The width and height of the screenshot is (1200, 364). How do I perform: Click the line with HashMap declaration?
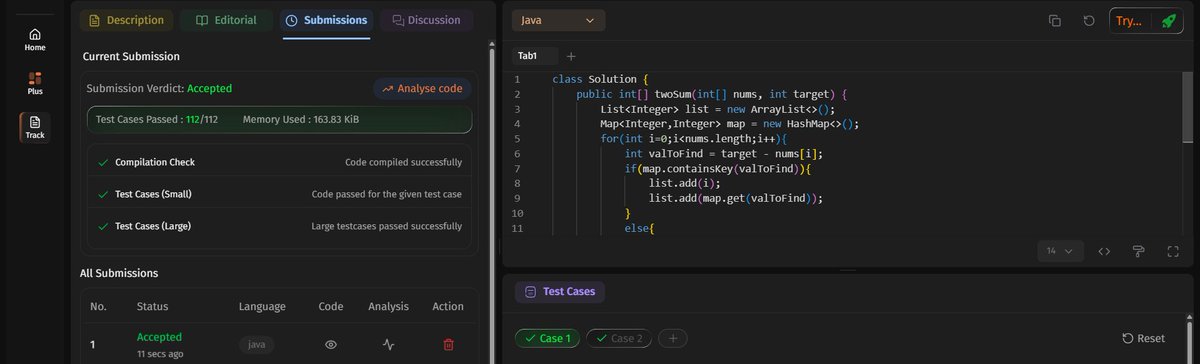[729, 125]
